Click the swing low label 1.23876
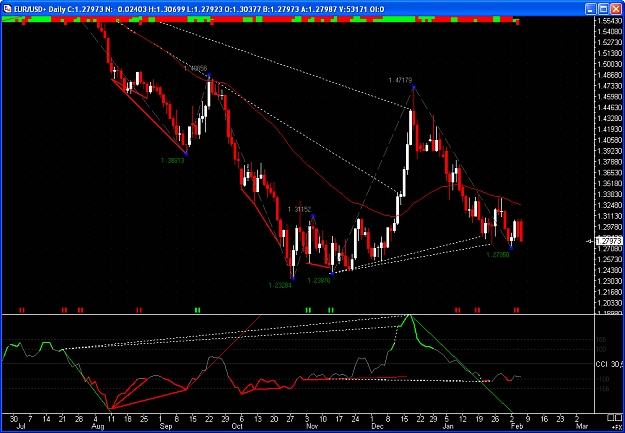 319,281
